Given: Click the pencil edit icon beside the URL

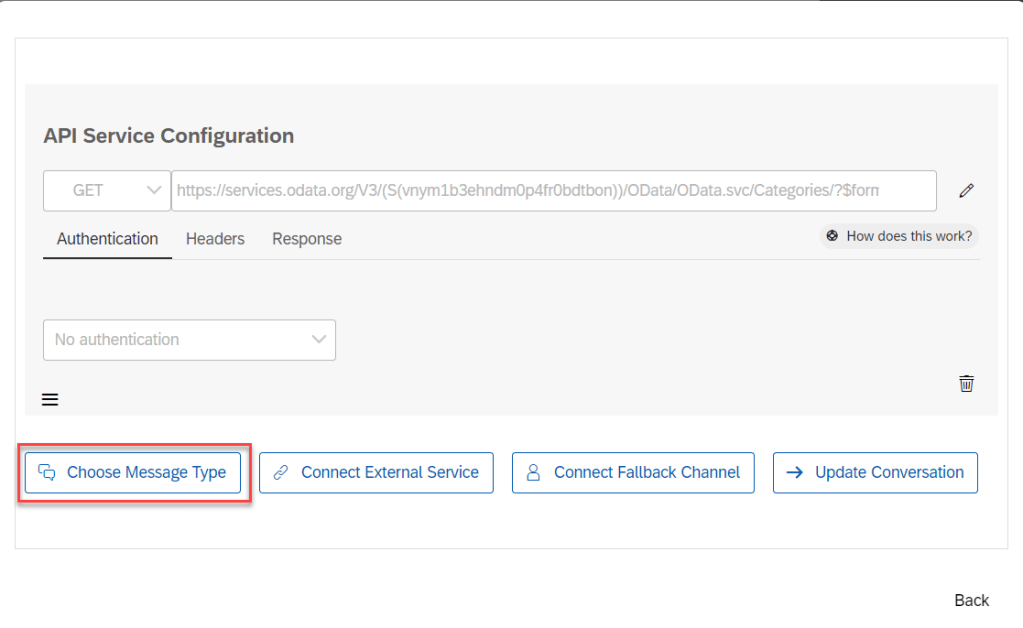Looking at the screenshot, I should (966, 191).
